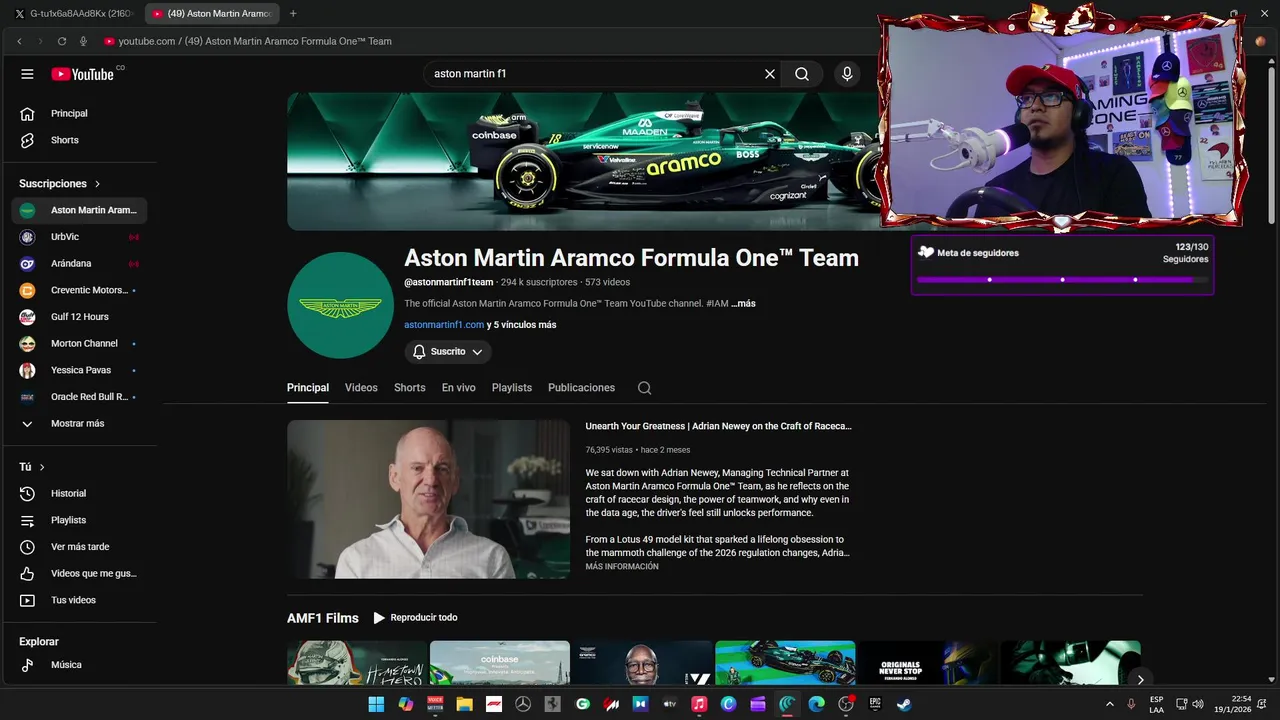Show hidden system tray icons
The height and width of the screenshot is (720, 1280).
[x=1109, y=704]
